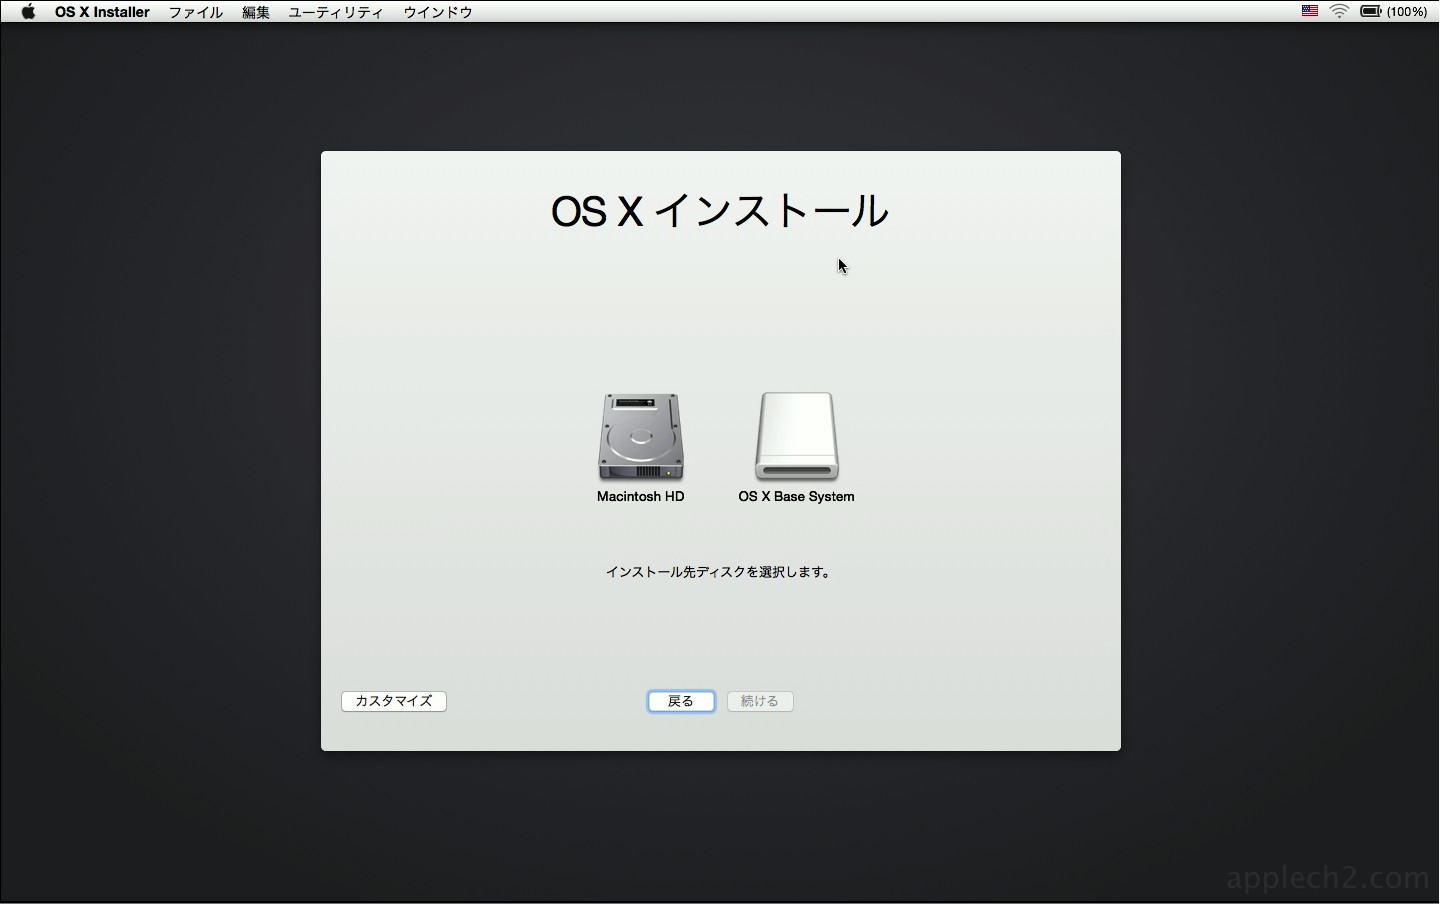Open the US flag input source menu
The width and height of the screenshot is (1440, 904).
[1310, 12]
